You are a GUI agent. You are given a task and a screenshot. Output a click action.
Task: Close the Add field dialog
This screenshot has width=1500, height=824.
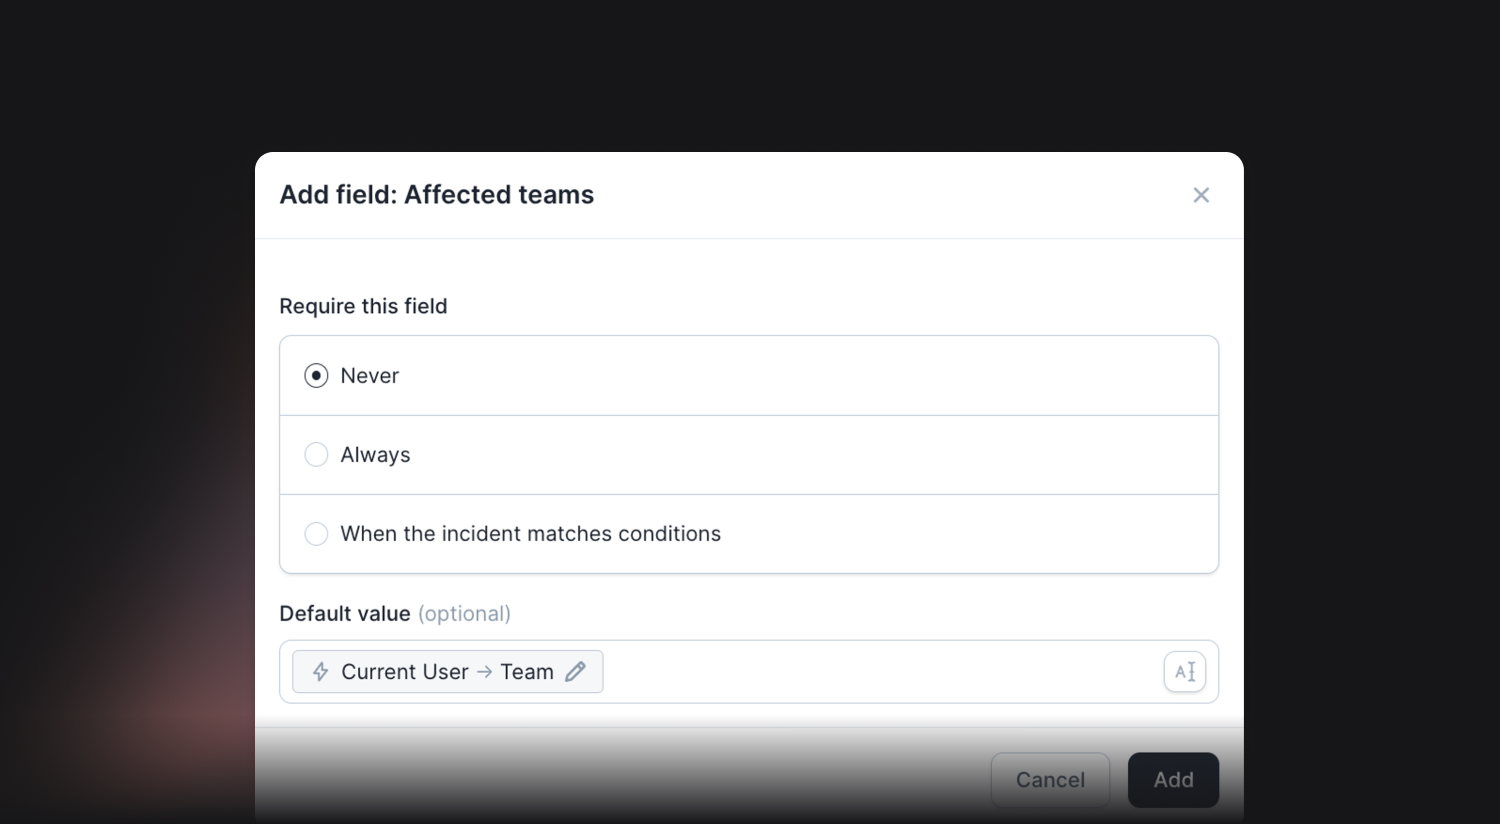pyautogui.click(x=1201, y=195)
